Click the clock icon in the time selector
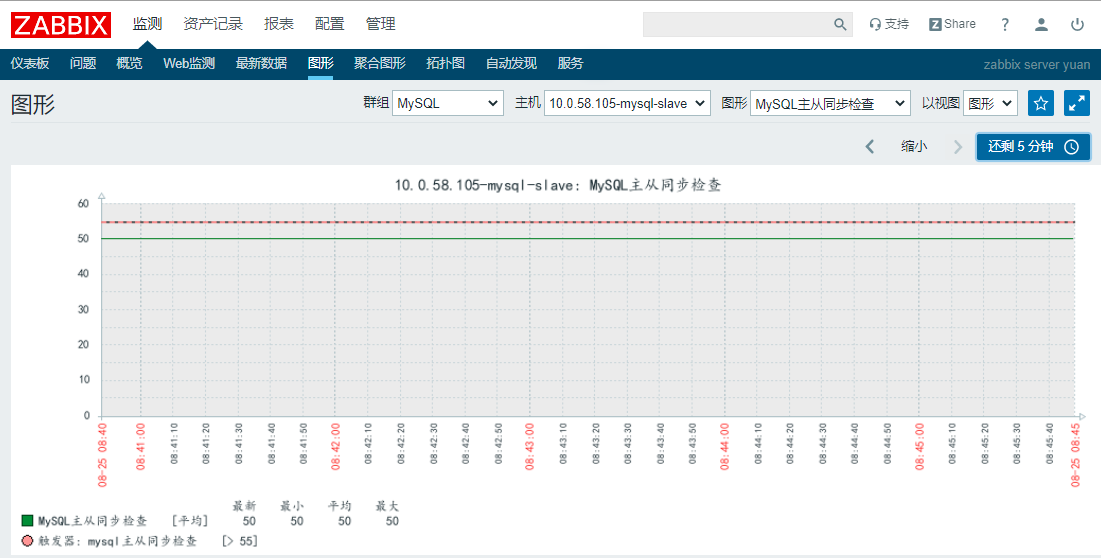The image size is (1101, 558). click(x=1071, y=147)
